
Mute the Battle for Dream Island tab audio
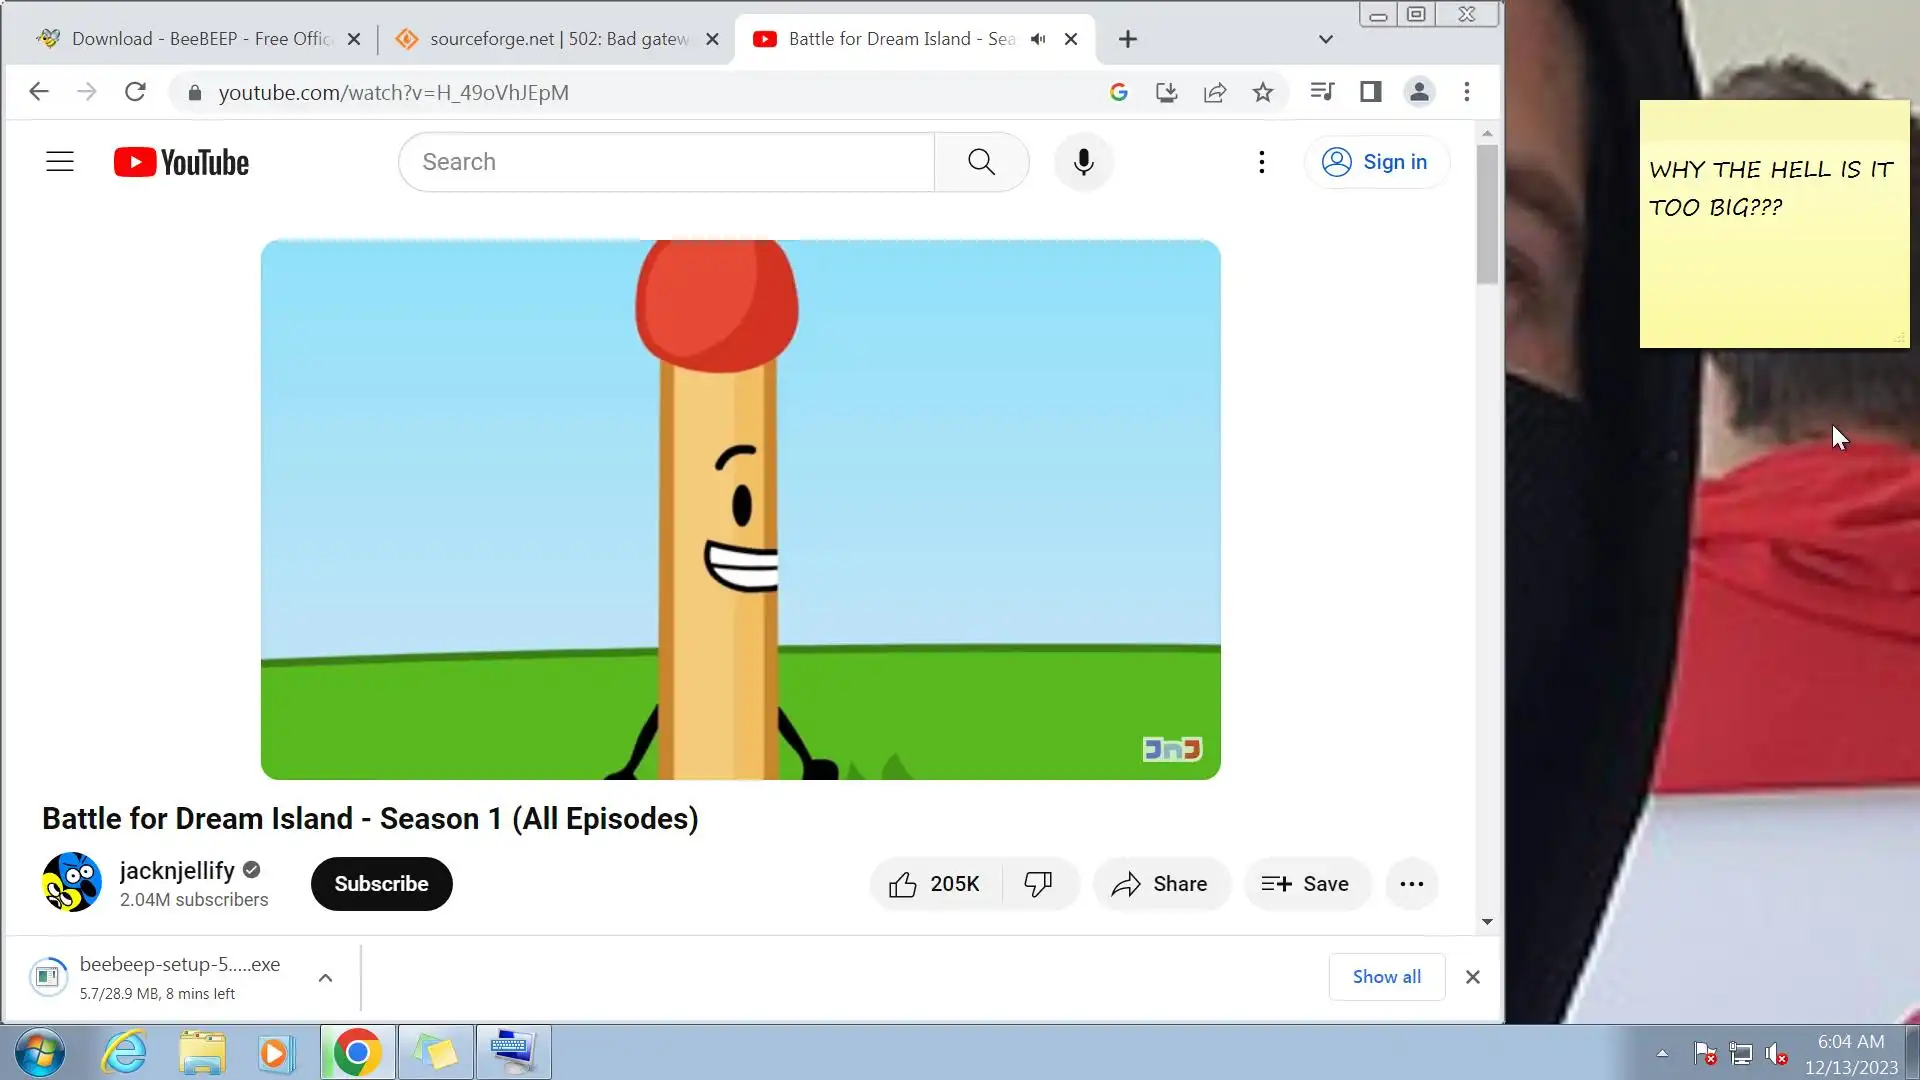point(1038,39)
